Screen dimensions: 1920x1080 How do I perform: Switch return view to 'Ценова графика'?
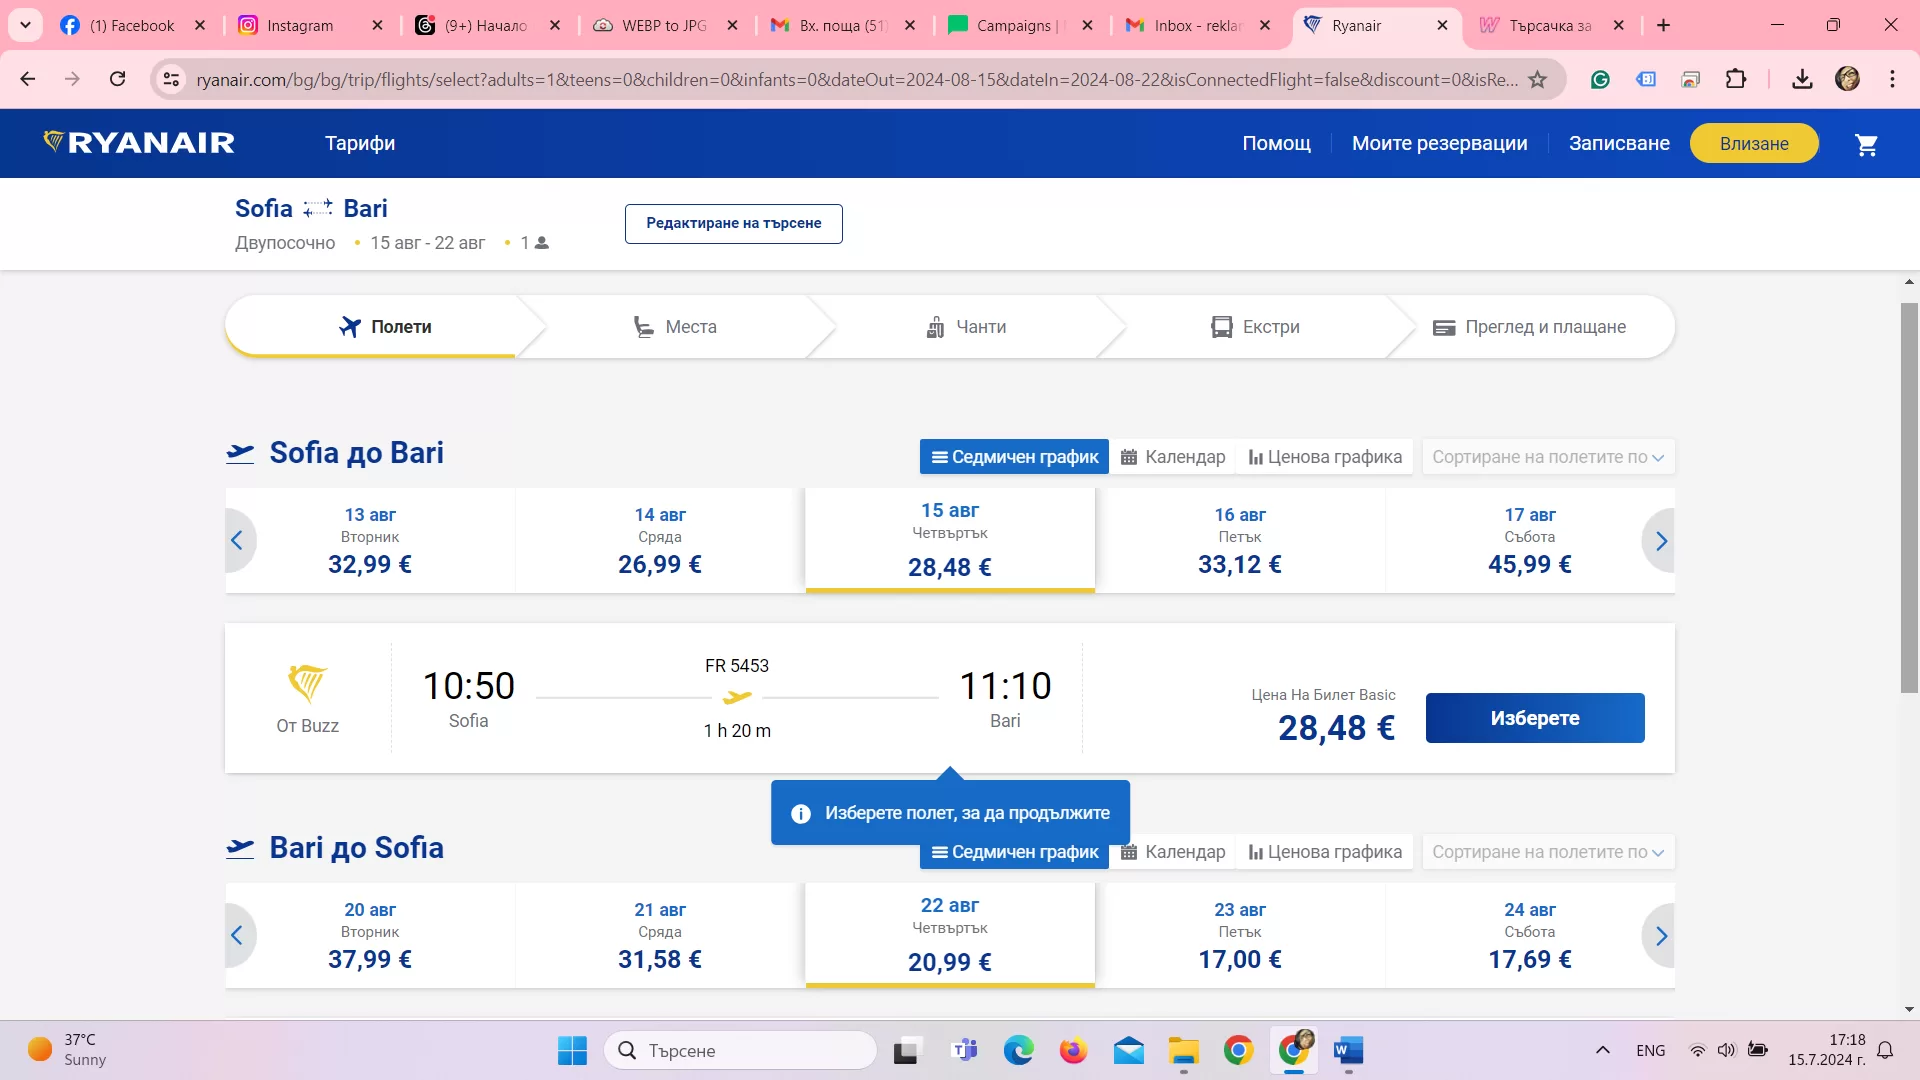click(1325, 852)
